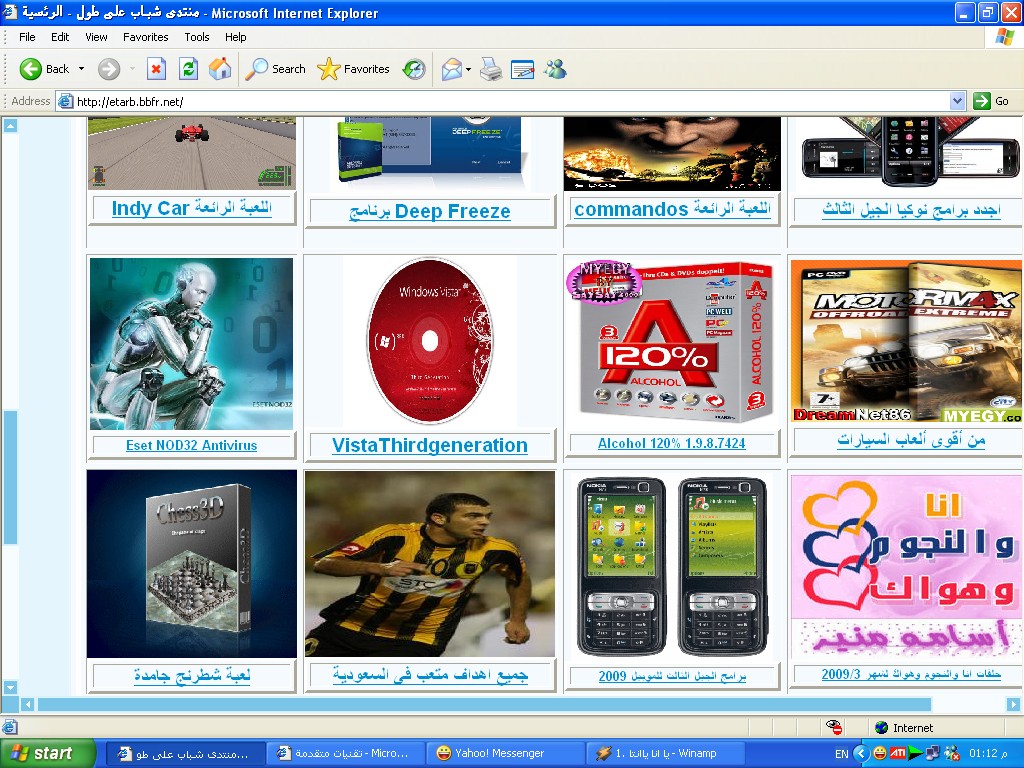This screenshot has width=1024, height=768.
Task: Go back using the Back arrow icon
Action: click(x=31, y=69)
